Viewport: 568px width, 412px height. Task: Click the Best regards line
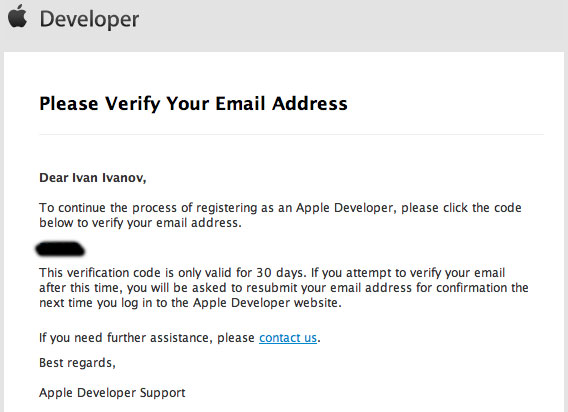coord(78,363)
